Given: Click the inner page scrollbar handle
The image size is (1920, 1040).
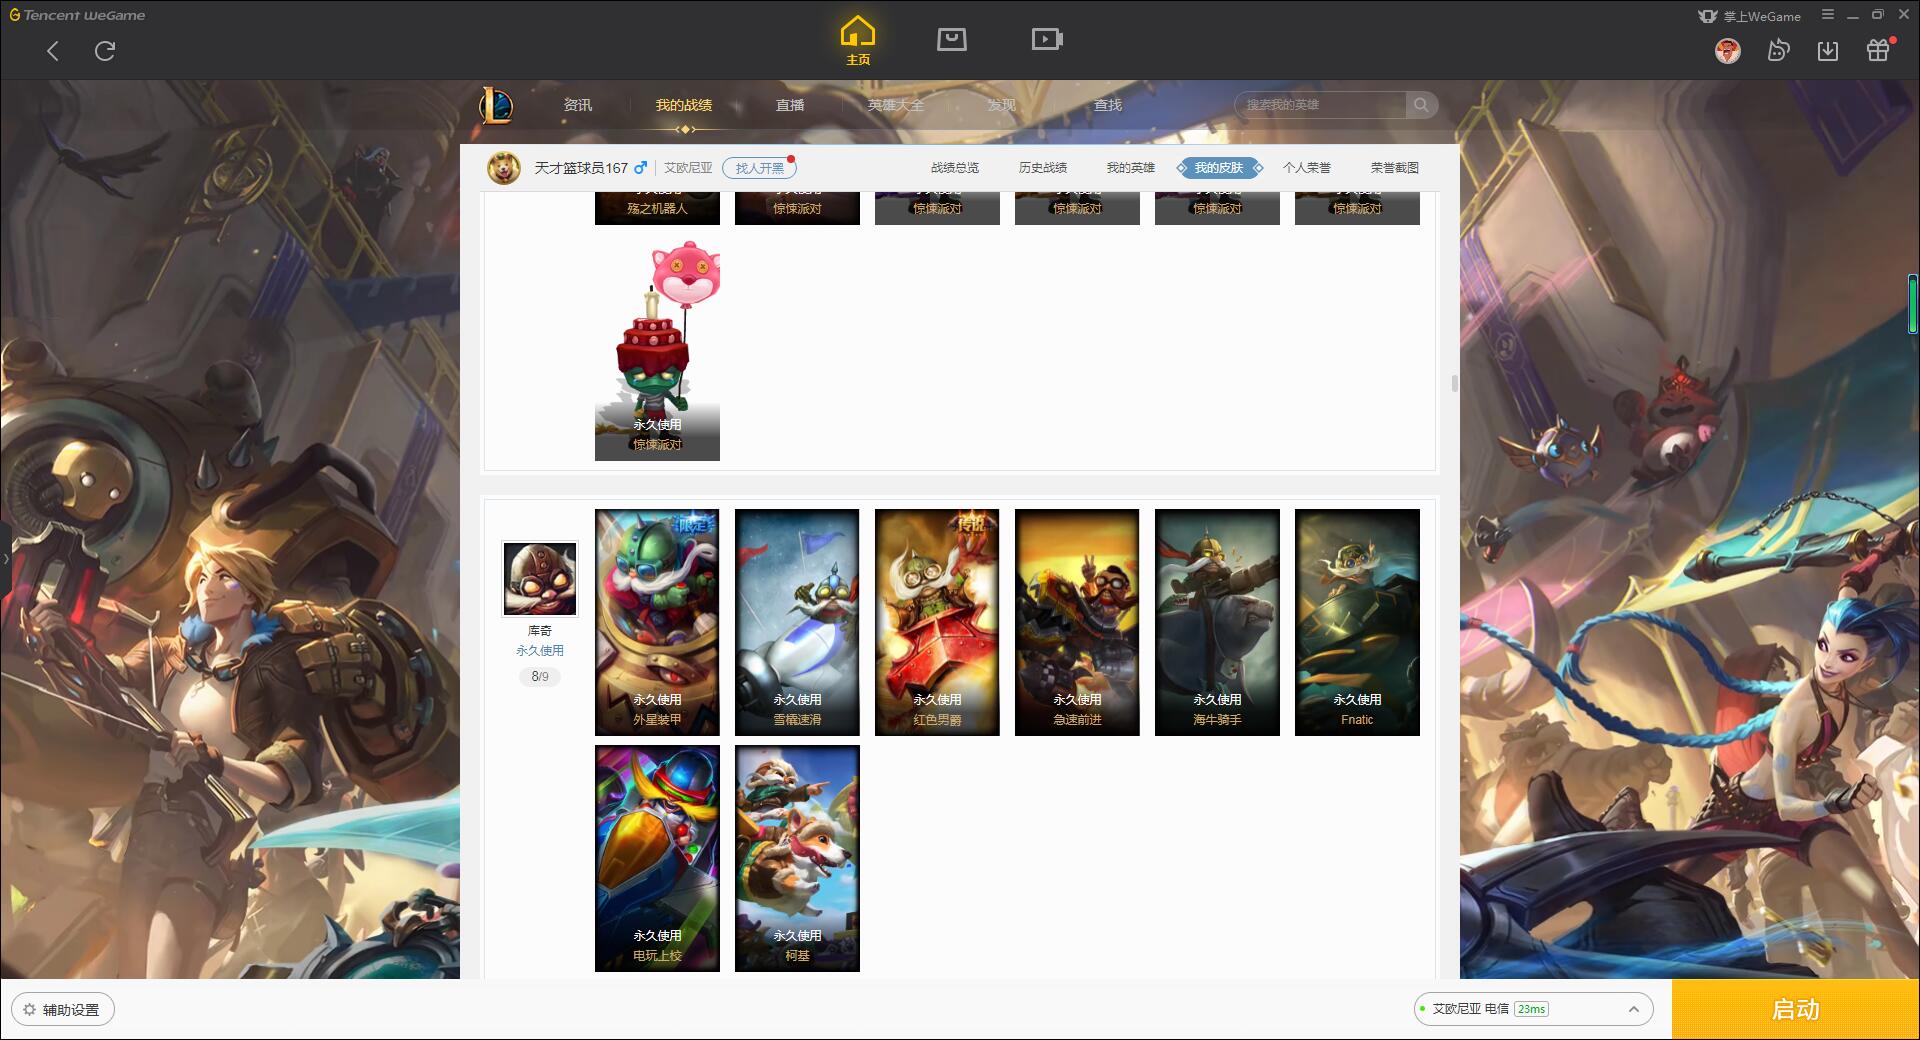Looking at the screenshot, I should point(1454,383).
